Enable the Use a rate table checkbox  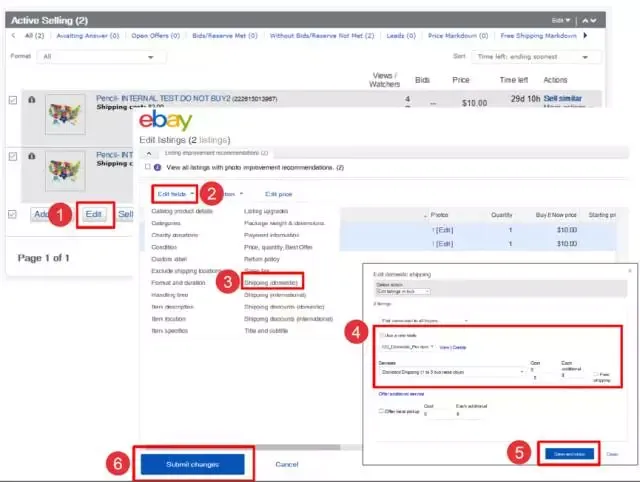click(382, 335)
